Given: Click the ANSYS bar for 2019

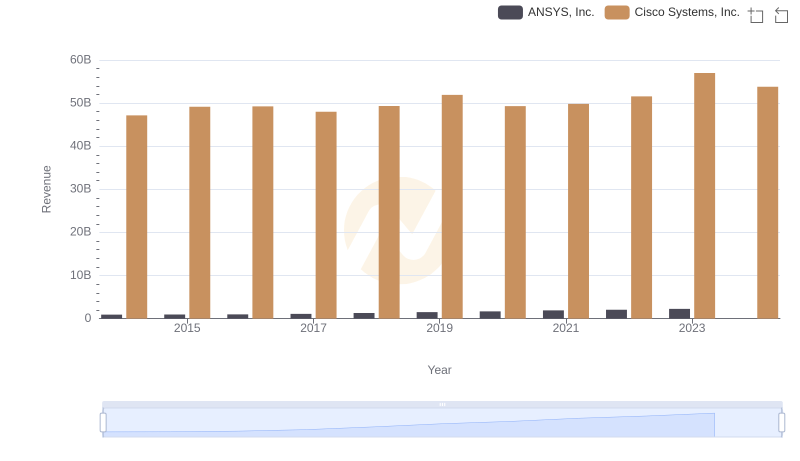Looking at the screenshot, I should 427,315.
